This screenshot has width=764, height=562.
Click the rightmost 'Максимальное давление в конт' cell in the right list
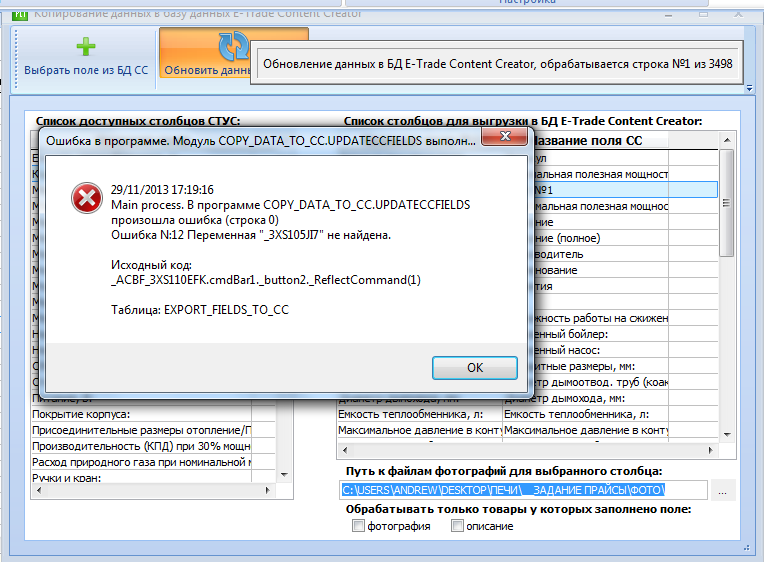pos(586,430)
